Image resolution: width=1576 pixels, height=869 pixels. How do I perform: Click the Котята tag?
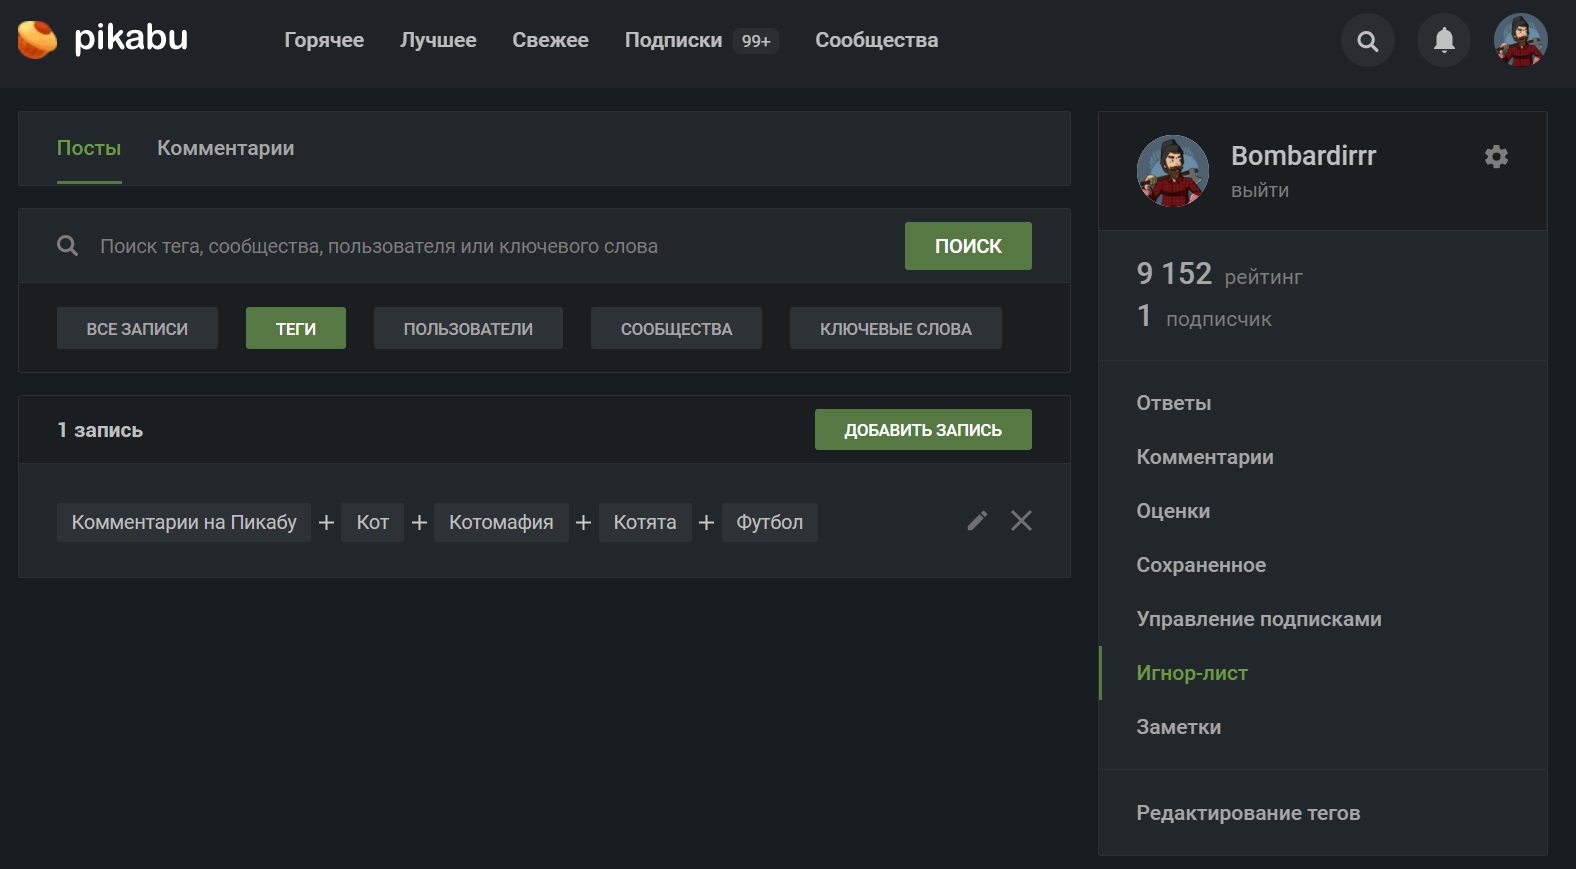pos(645,522)
